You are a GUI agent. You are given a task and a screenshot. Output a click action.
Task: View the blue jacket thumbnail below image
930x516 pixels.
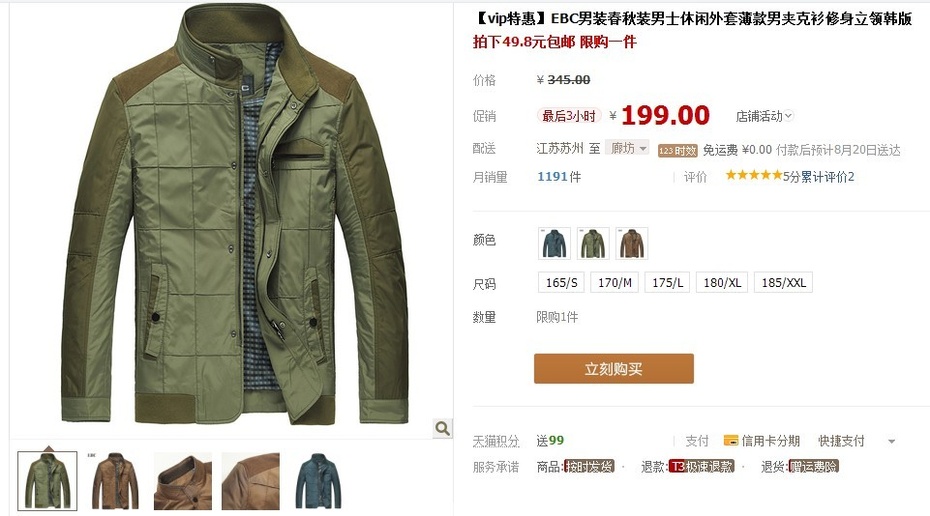(x=319, y=481)
